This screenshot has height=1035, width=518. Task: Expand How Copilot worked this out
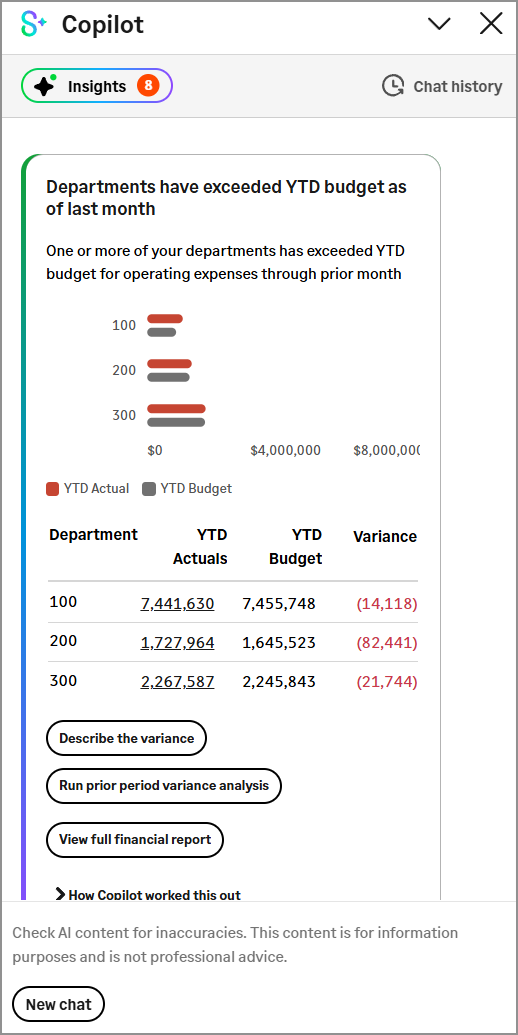pyautogui.click(x=148, y=894)
